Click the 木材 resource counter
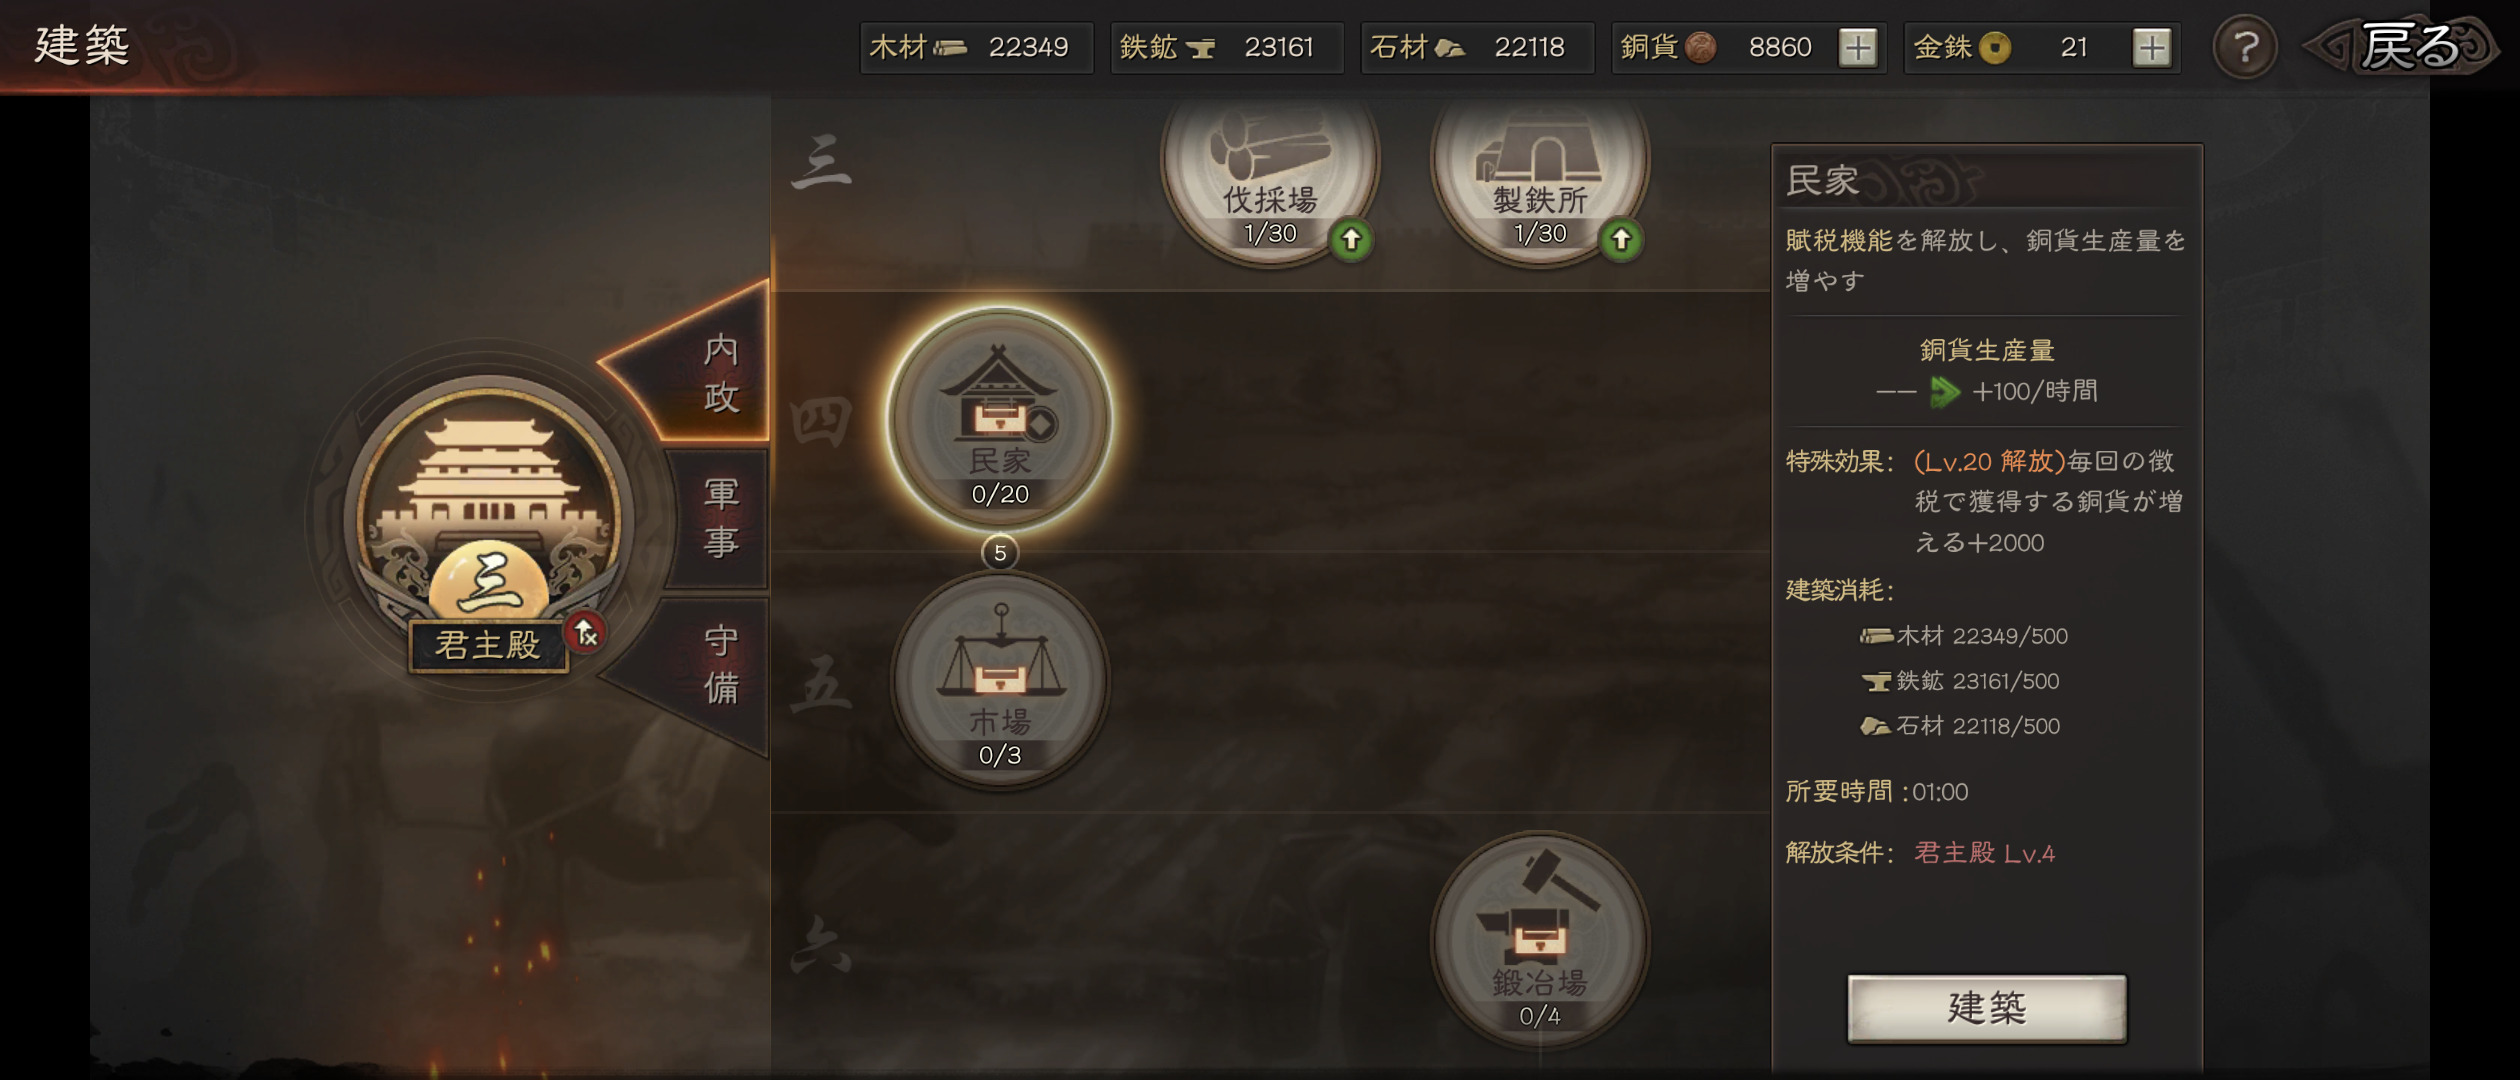This screenshot has height=1080, width=2520. [976, 47]
